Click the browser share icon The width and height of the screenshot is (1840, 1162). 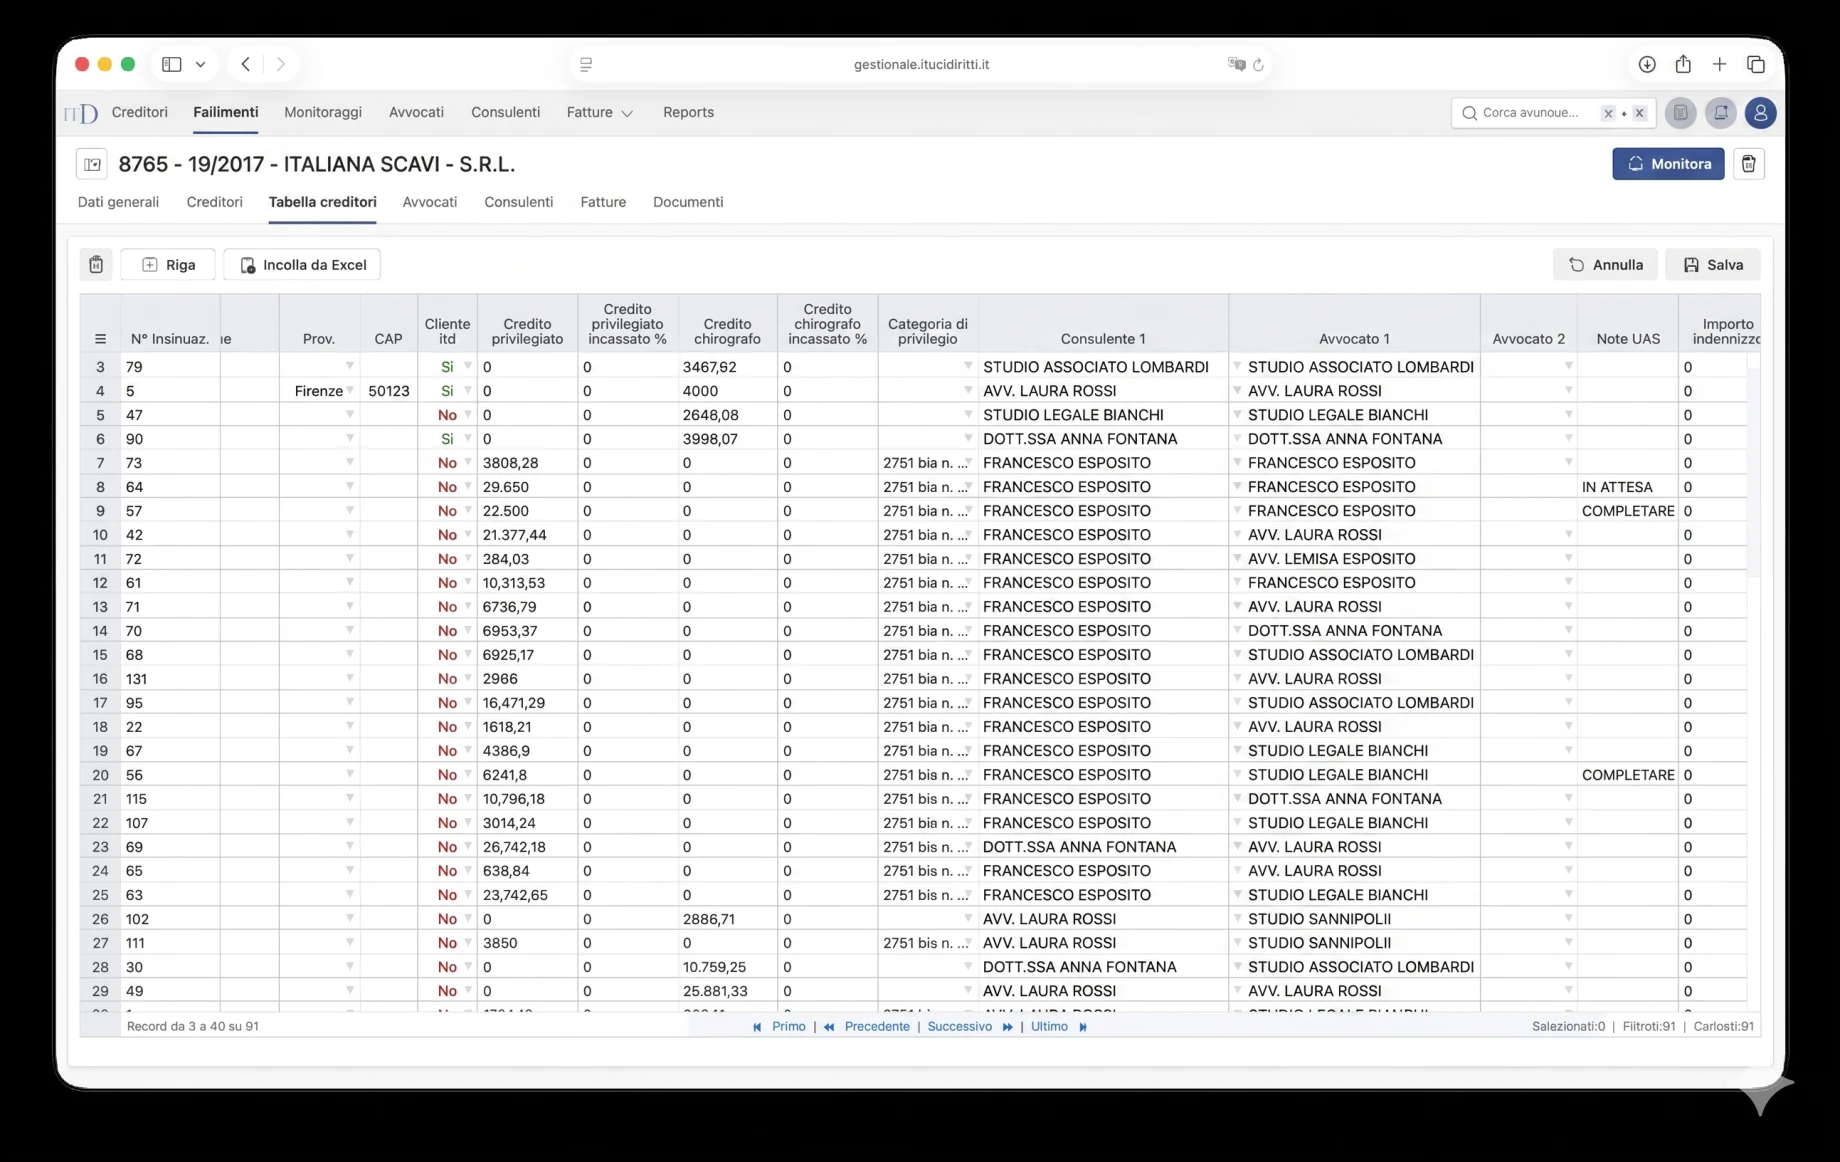[1683, 64]
